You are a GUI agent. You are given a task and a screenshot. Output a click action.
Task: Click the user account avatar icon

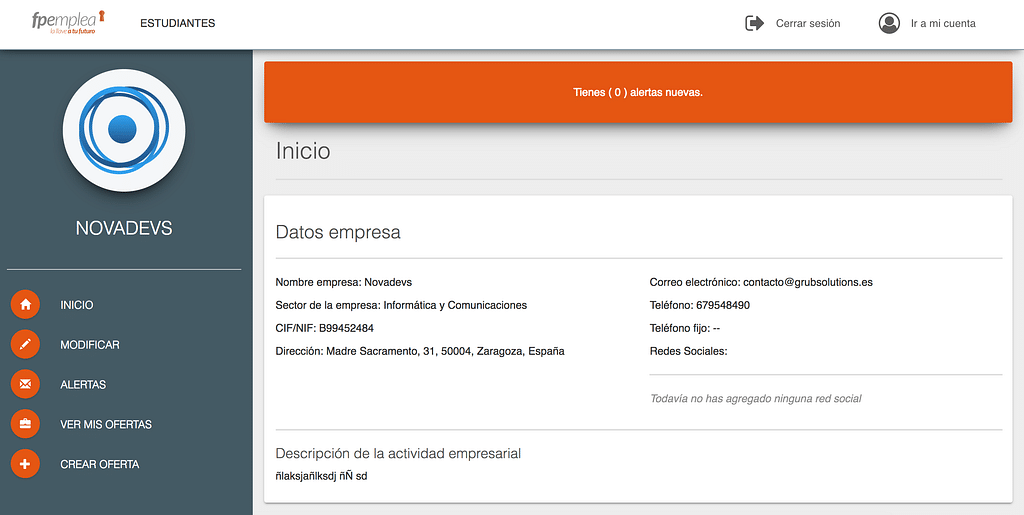click(889, 23)
